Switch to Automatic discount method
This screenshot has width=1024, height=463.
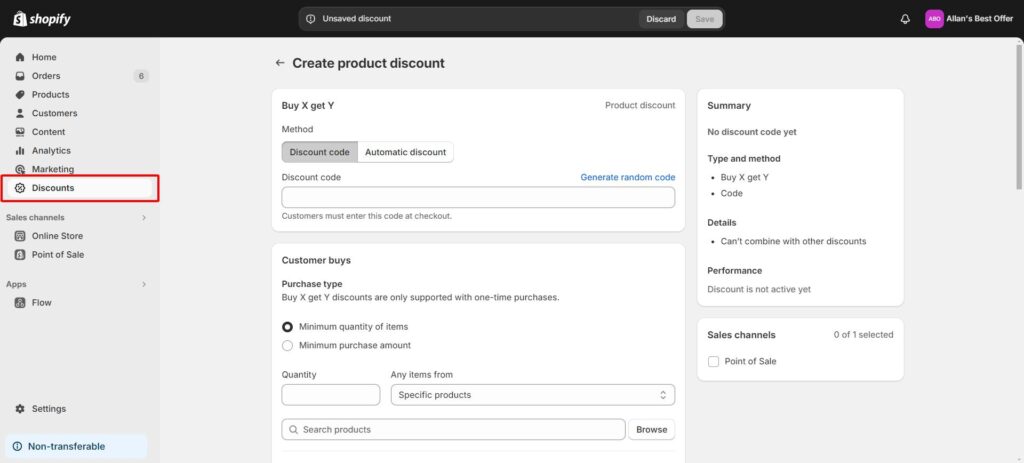(x=405, y=152)
